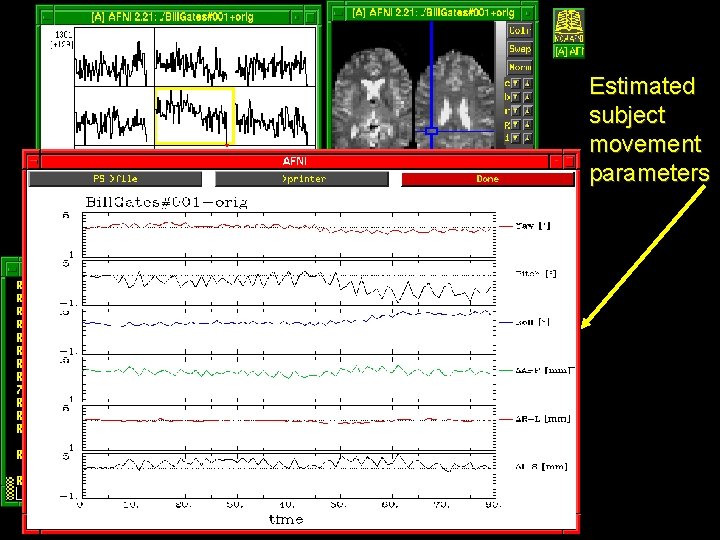Maximize the graph window
This screenshot has height=540, width=720.
point(311,17)
